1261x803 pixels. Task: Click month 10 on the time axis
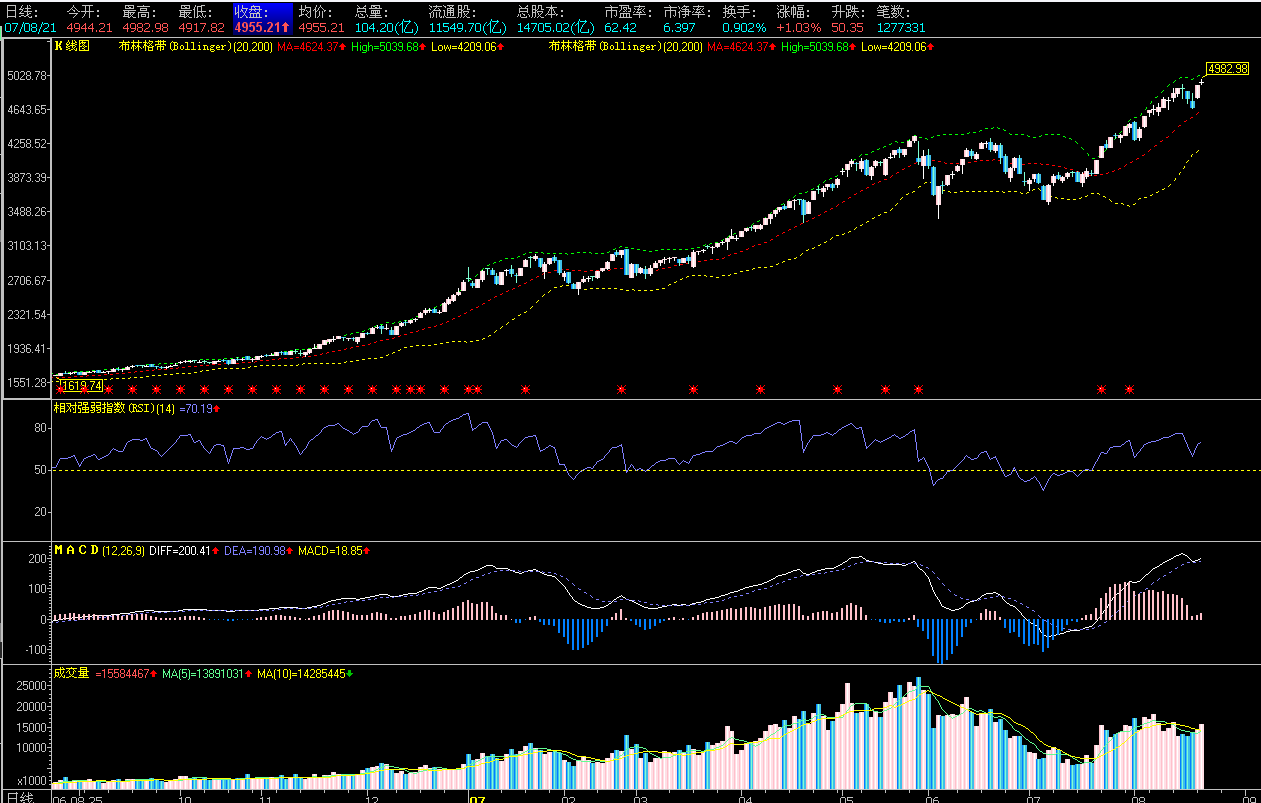click(x=184, y=799)
